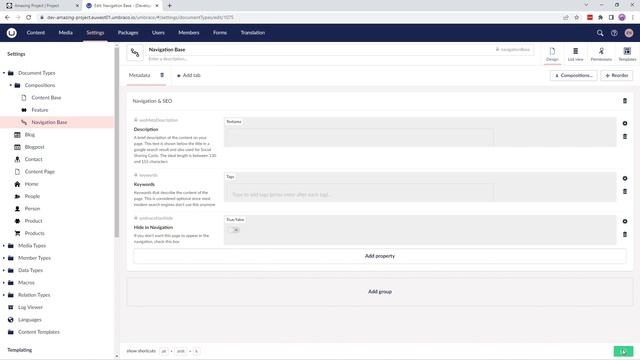The image size is (640, 360).
Task: Delete the Metadata tab via trash icon
Action: point(162,75)
